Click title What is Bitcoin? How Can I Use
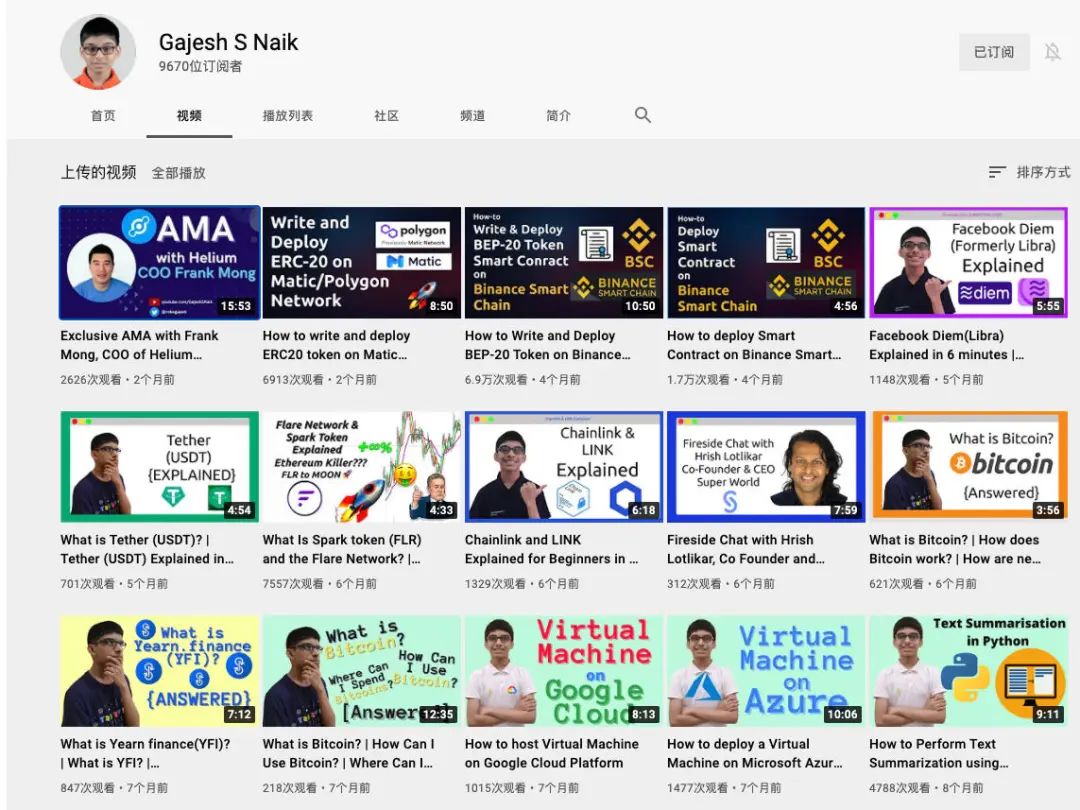1080x810 pixels. 349,754
